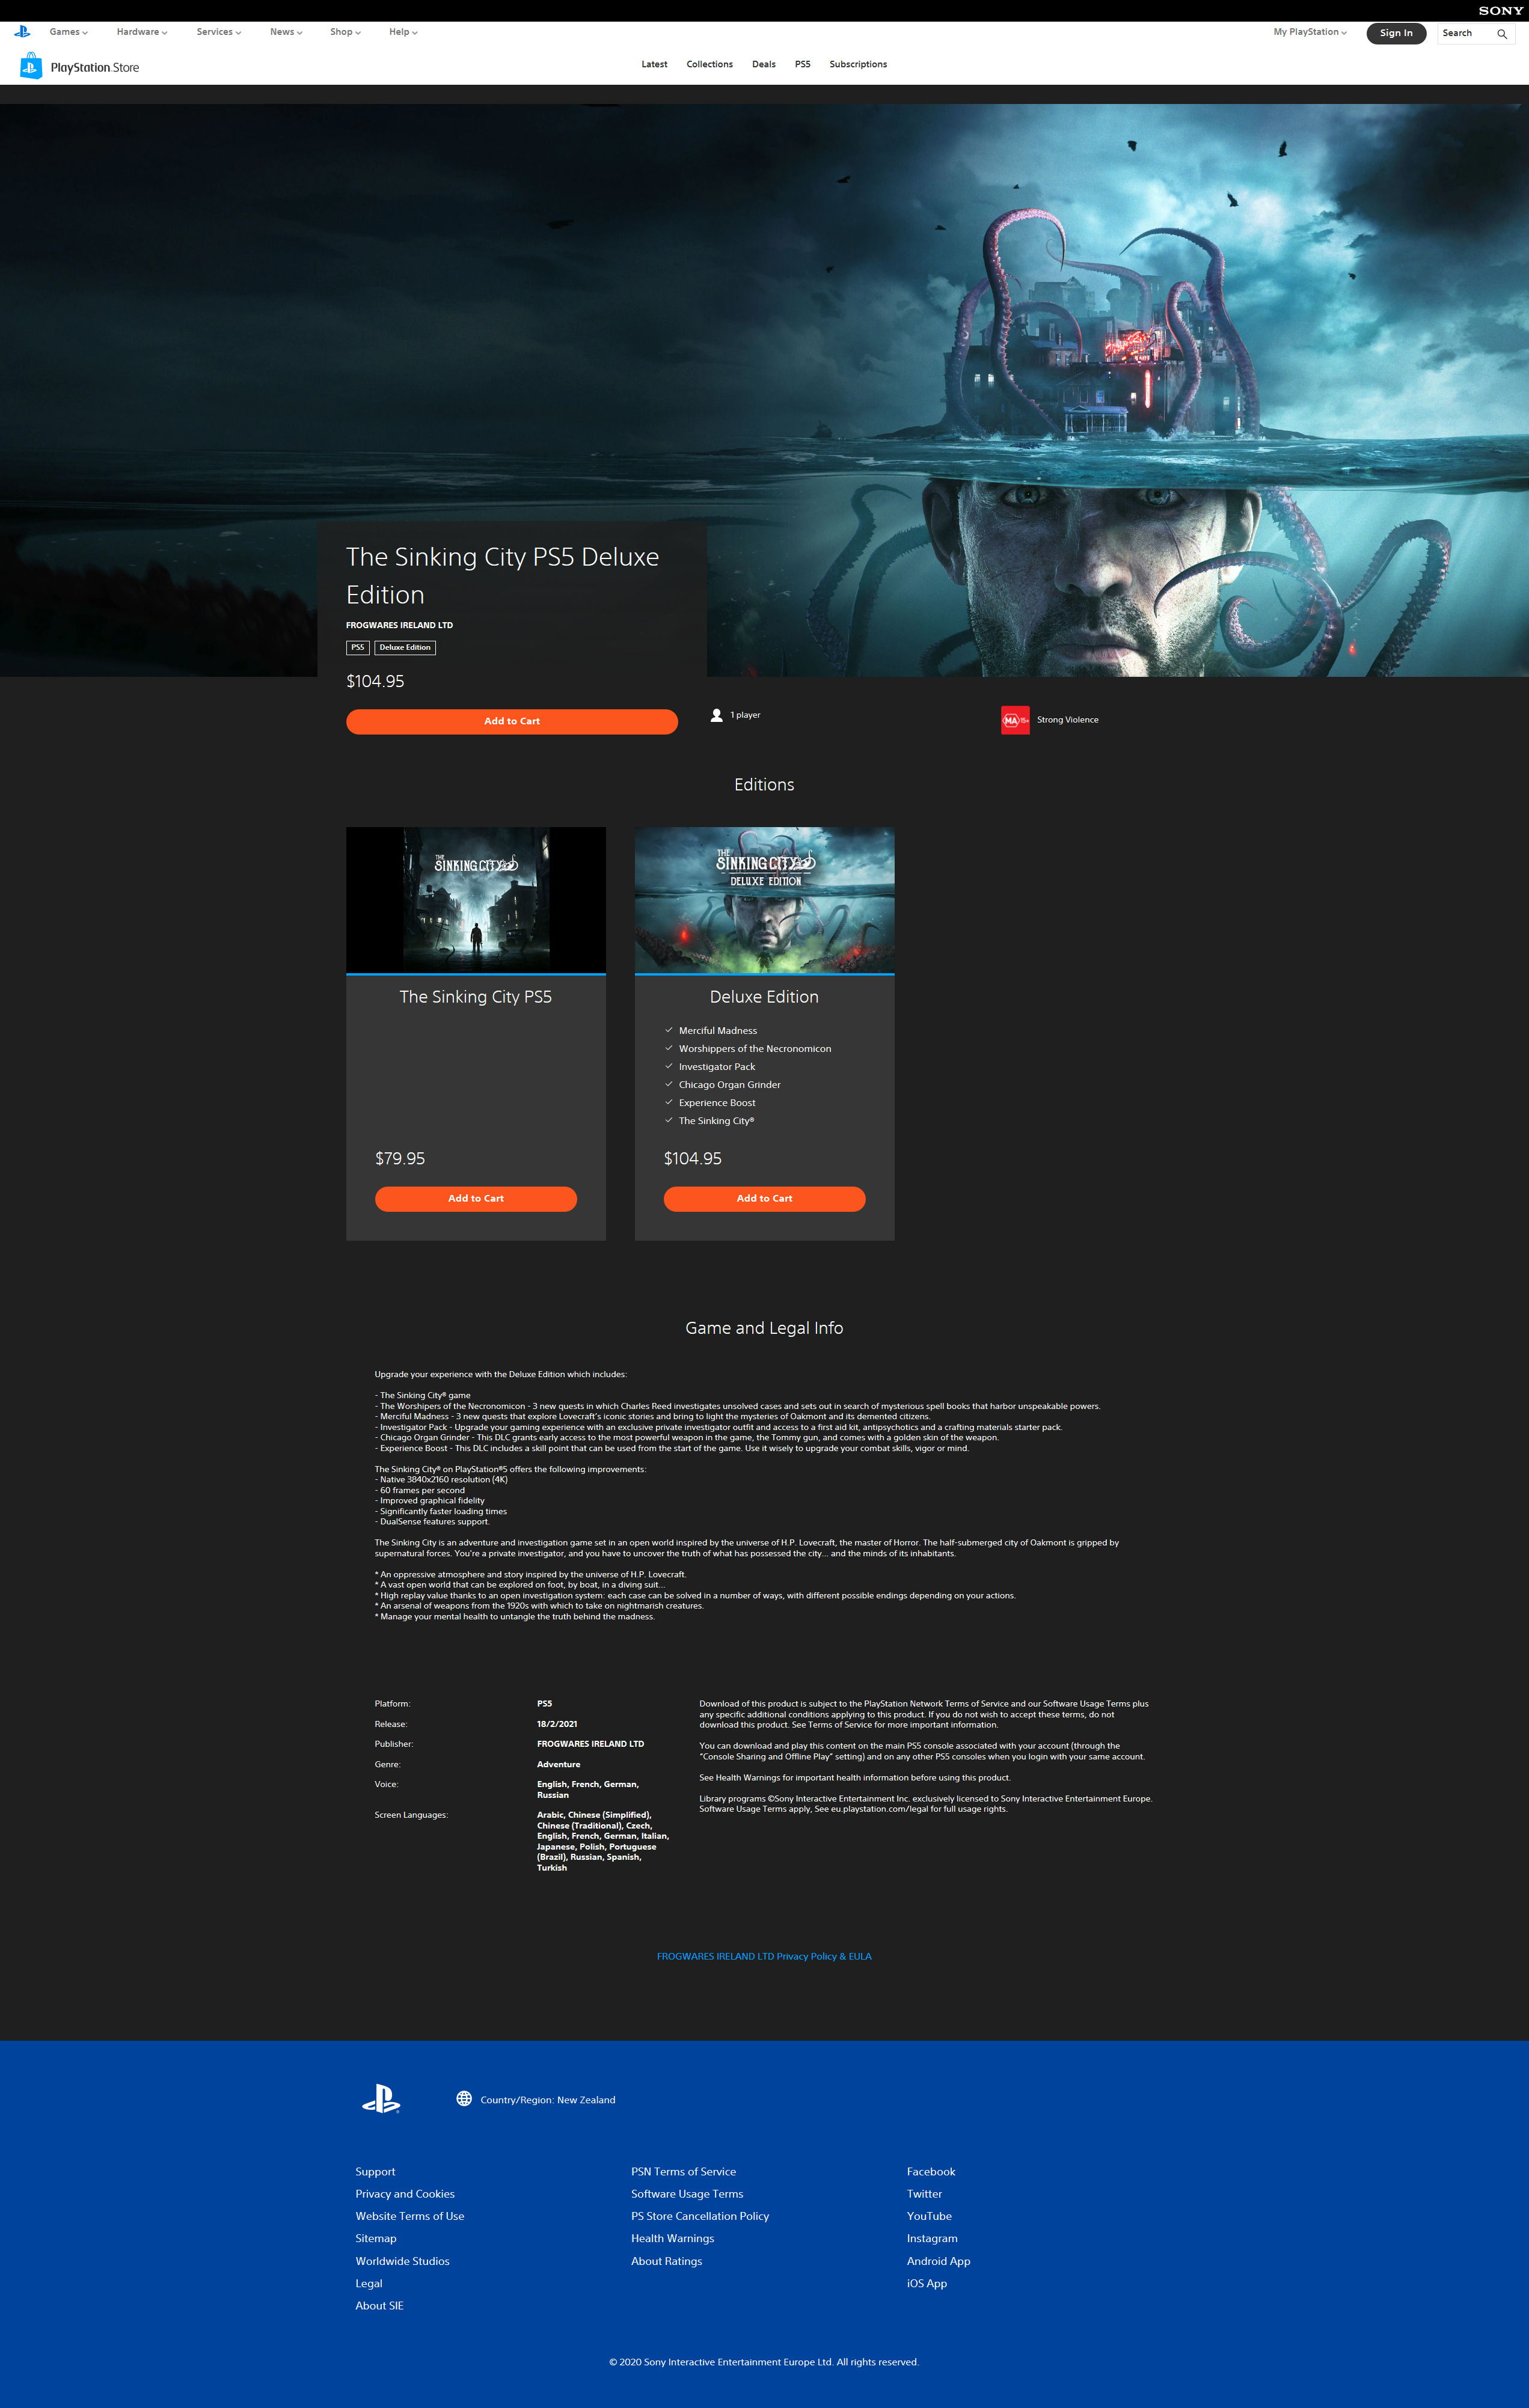Open the Legal footer link
The width and height of the screenshot is (1529, 2408).
(369, 2283)
